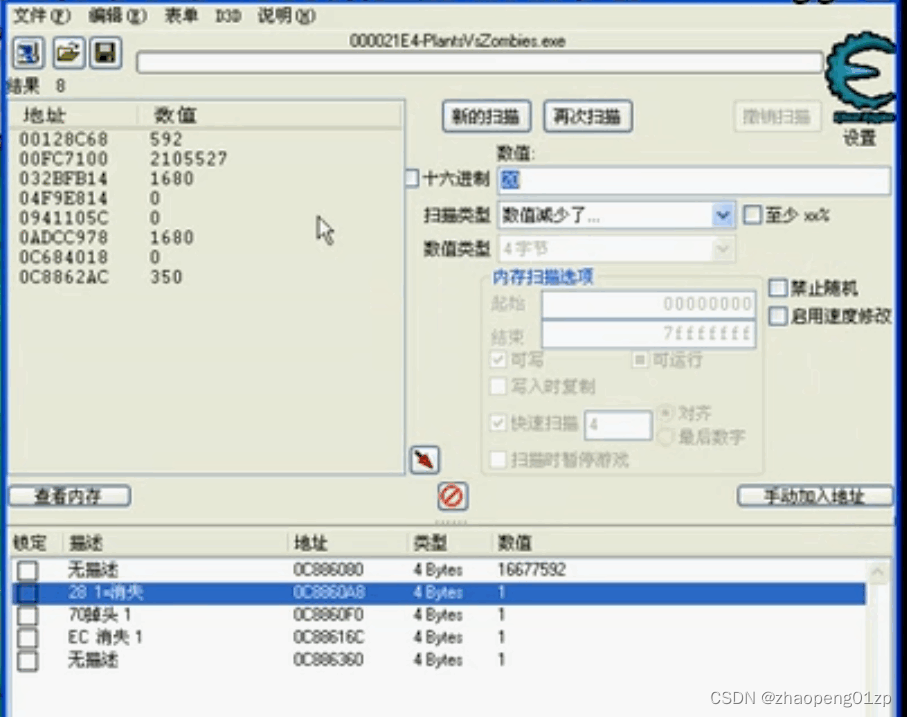Check the 禁止随机 option

pyautogui.click(x=778, y=287)
